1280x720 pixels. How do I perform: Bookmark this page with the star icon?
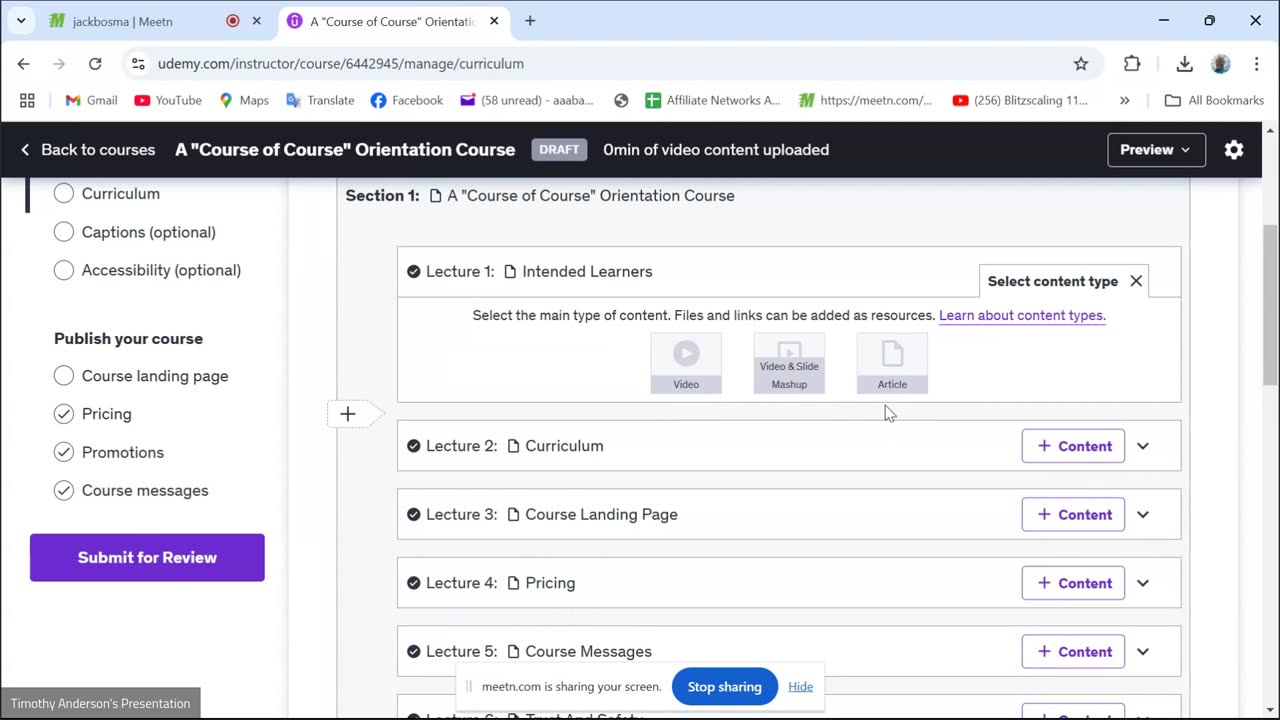point(1081,63)
